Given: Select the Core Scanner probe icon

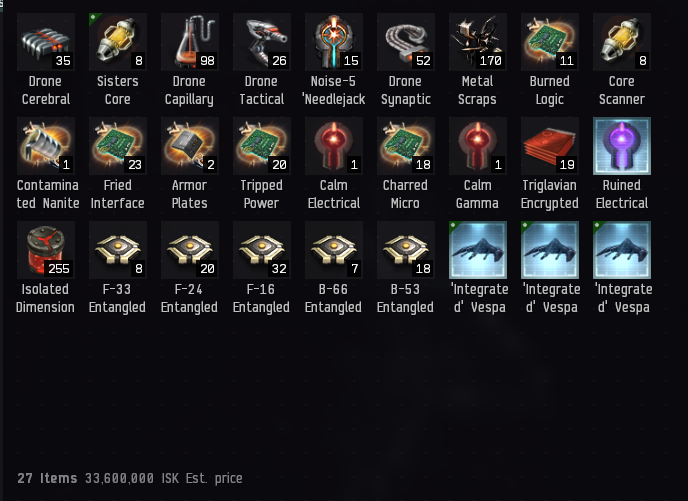Looking at the screenshot, I should (621, 42).
